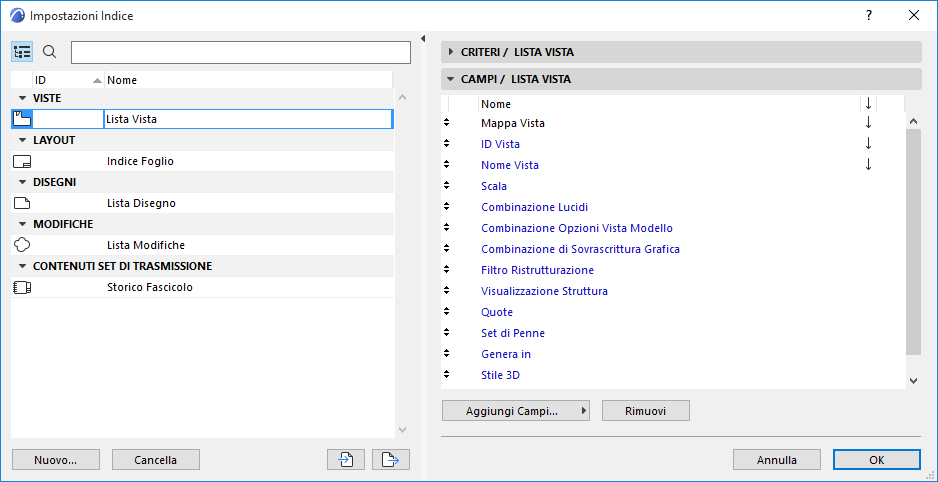Click the drag handle for Filtro Ristrutturazione
This screenshot has height=482, width=938.
(x=446, y=270)
